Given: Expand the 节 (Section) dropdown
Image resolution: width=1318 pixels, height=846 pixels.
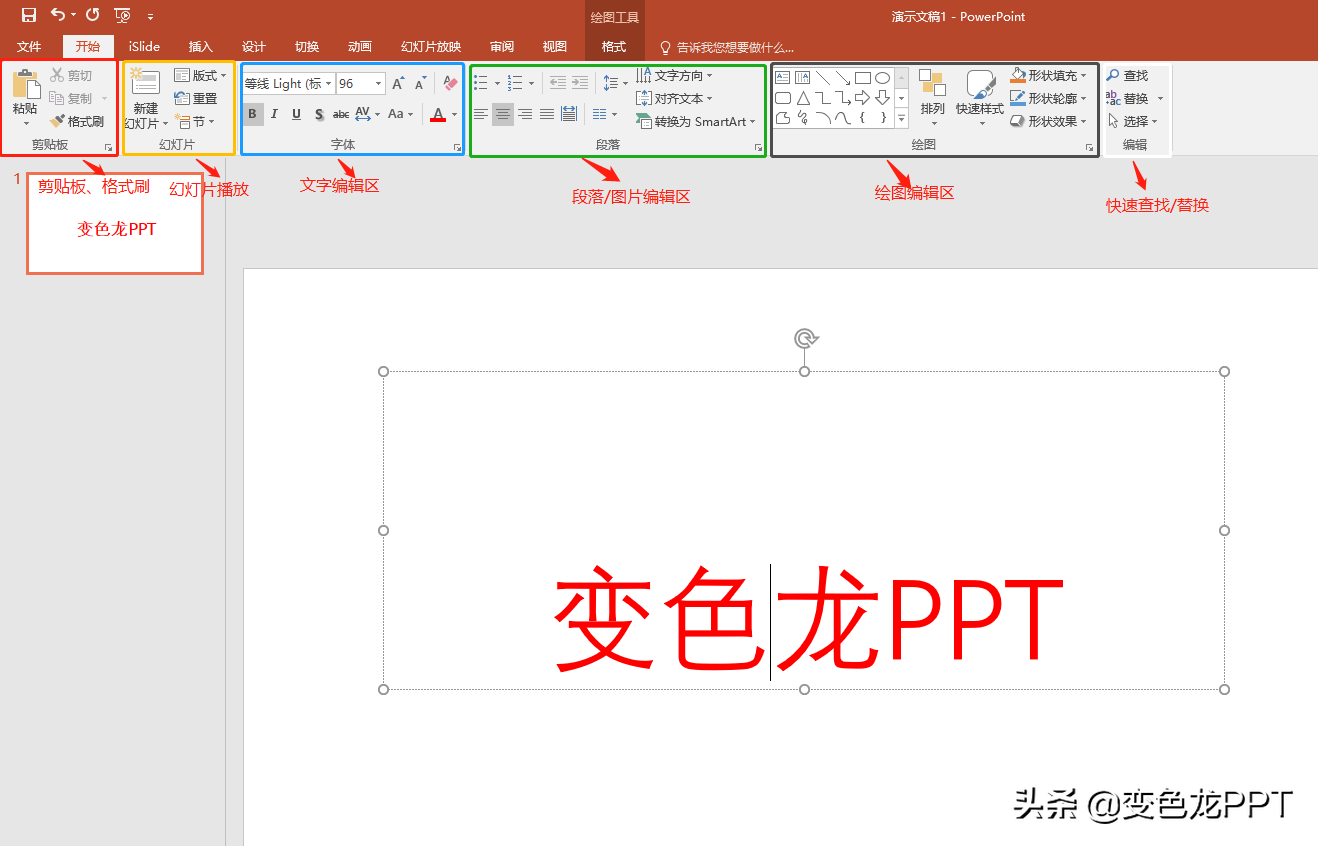Looking at the screenshot, I should (x=195, y=121).
